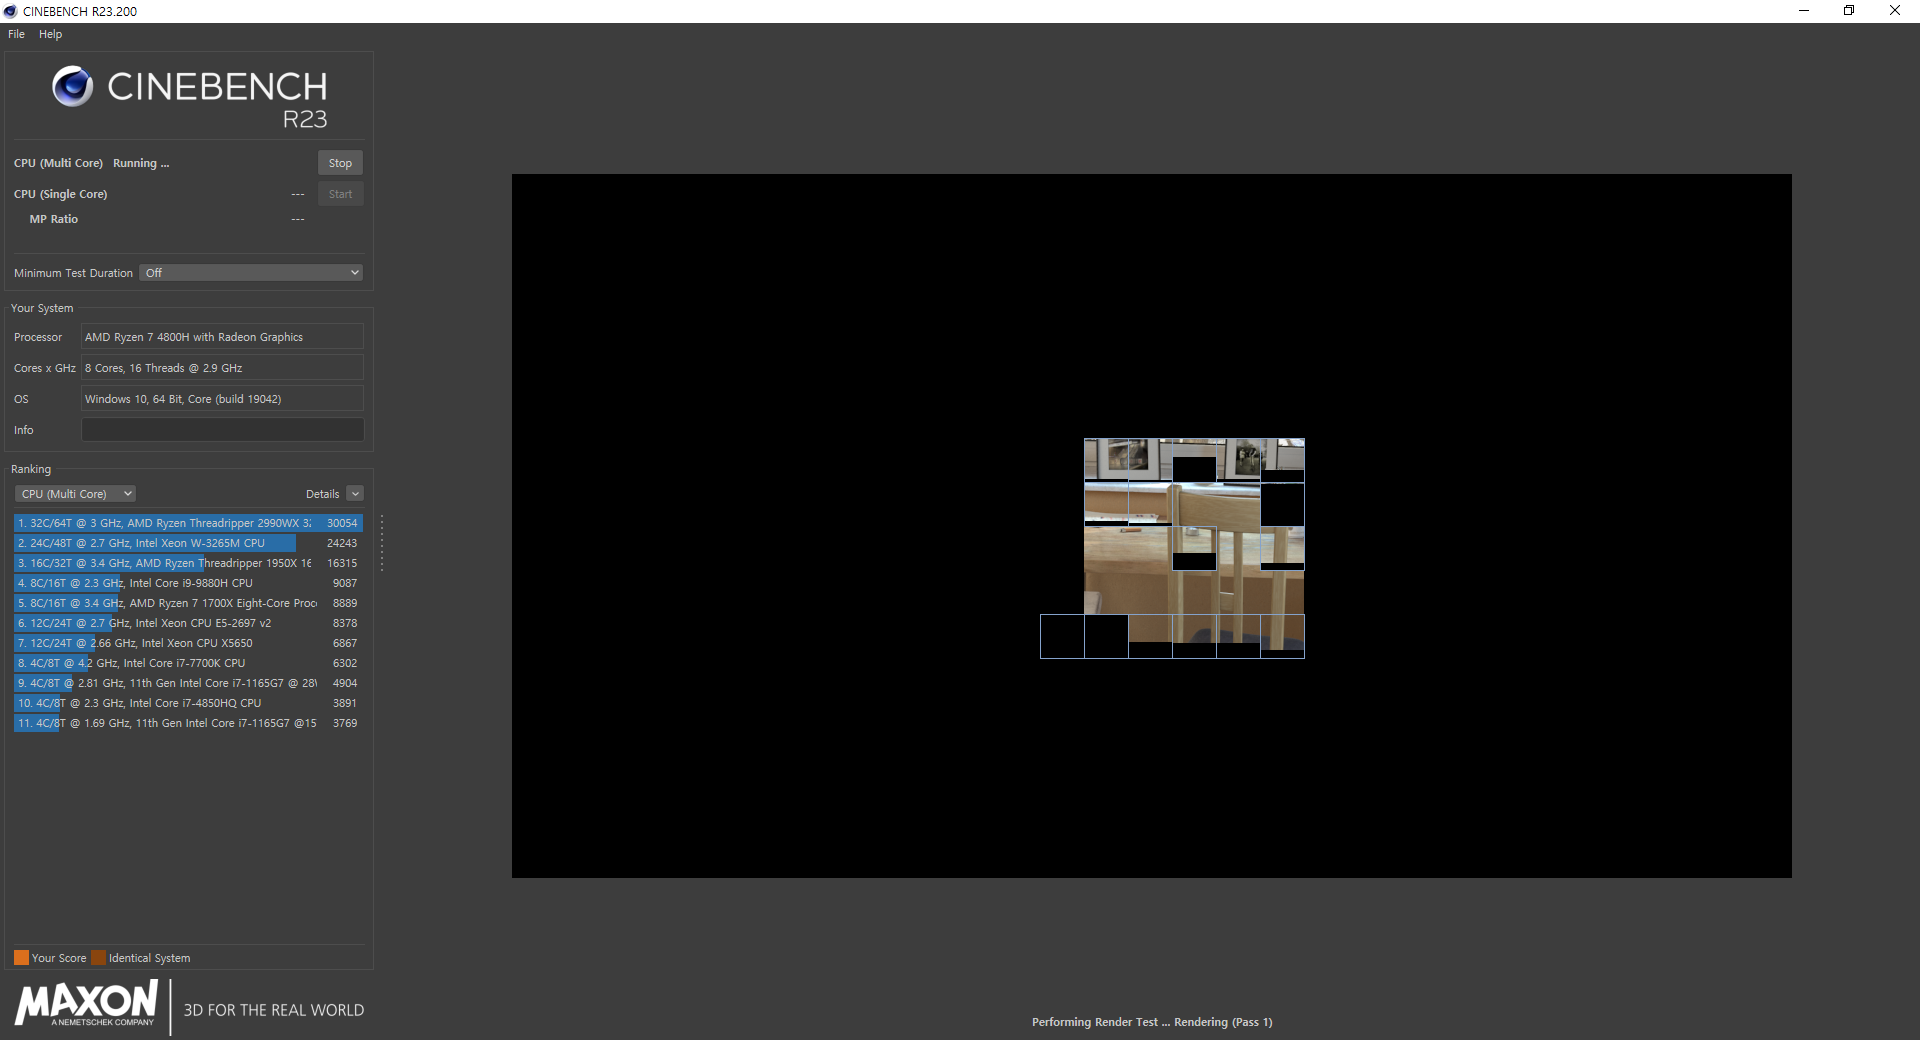Stop the CPU Multi Core test
Image resolution: width=1920 pixels, height=1040 pixels.
[340, 163]
